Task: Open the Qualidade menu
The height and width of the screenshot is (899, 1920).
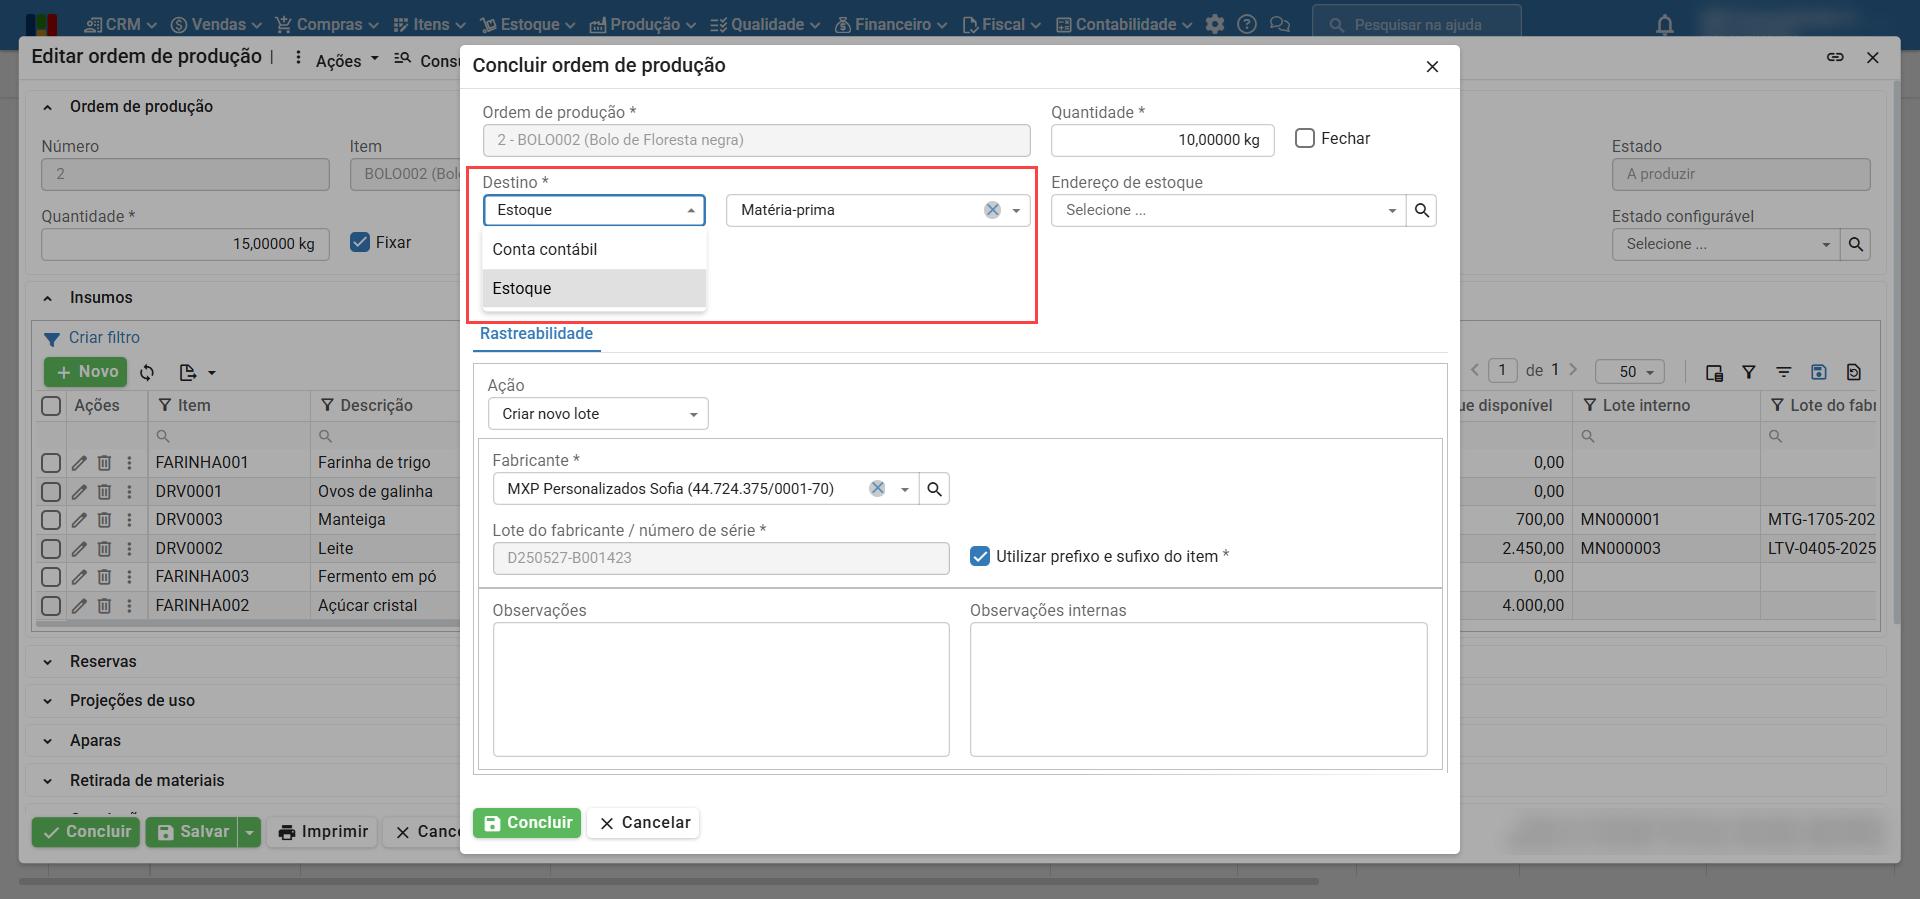Action: (x=765, y=24)
